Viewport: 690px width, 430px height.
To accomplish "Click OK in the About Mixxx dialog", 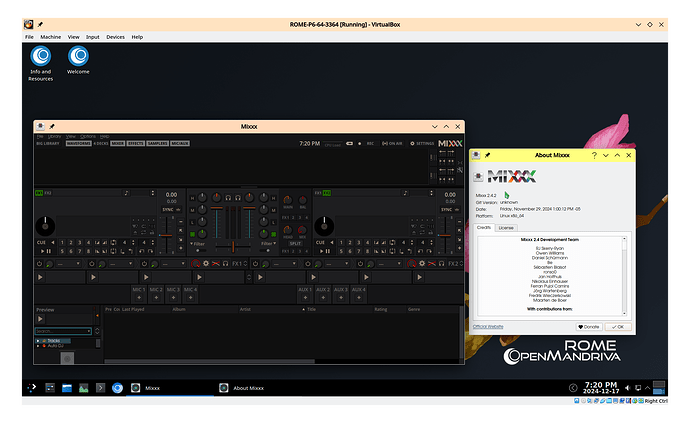I will [618, 327].
